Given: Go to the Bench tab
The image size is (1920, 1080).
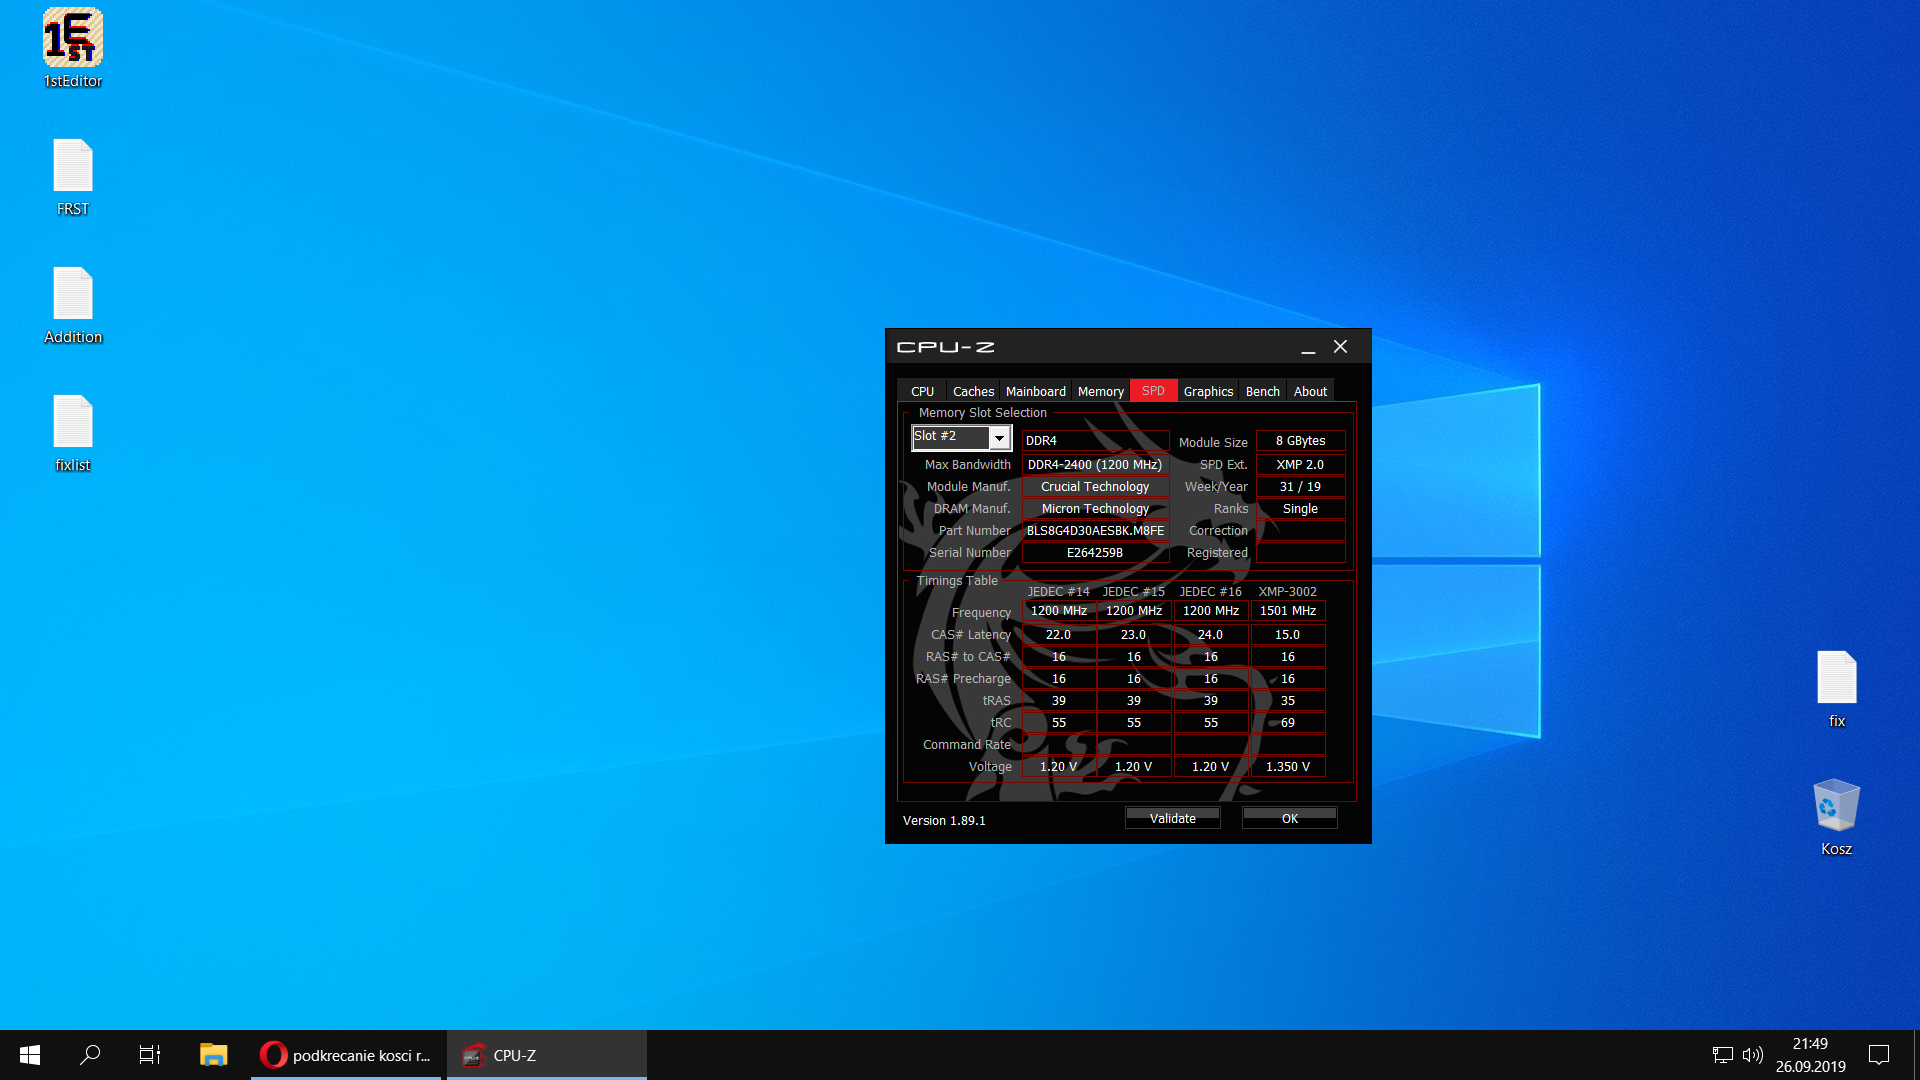Looking at the screenshot, I should [x=1262, y=391].
